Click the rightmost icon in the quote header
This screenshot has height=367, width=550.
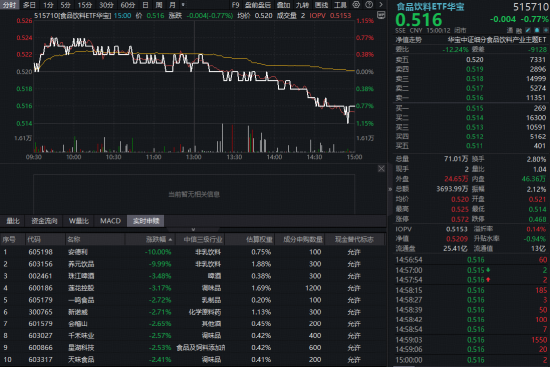pos(545,31)
